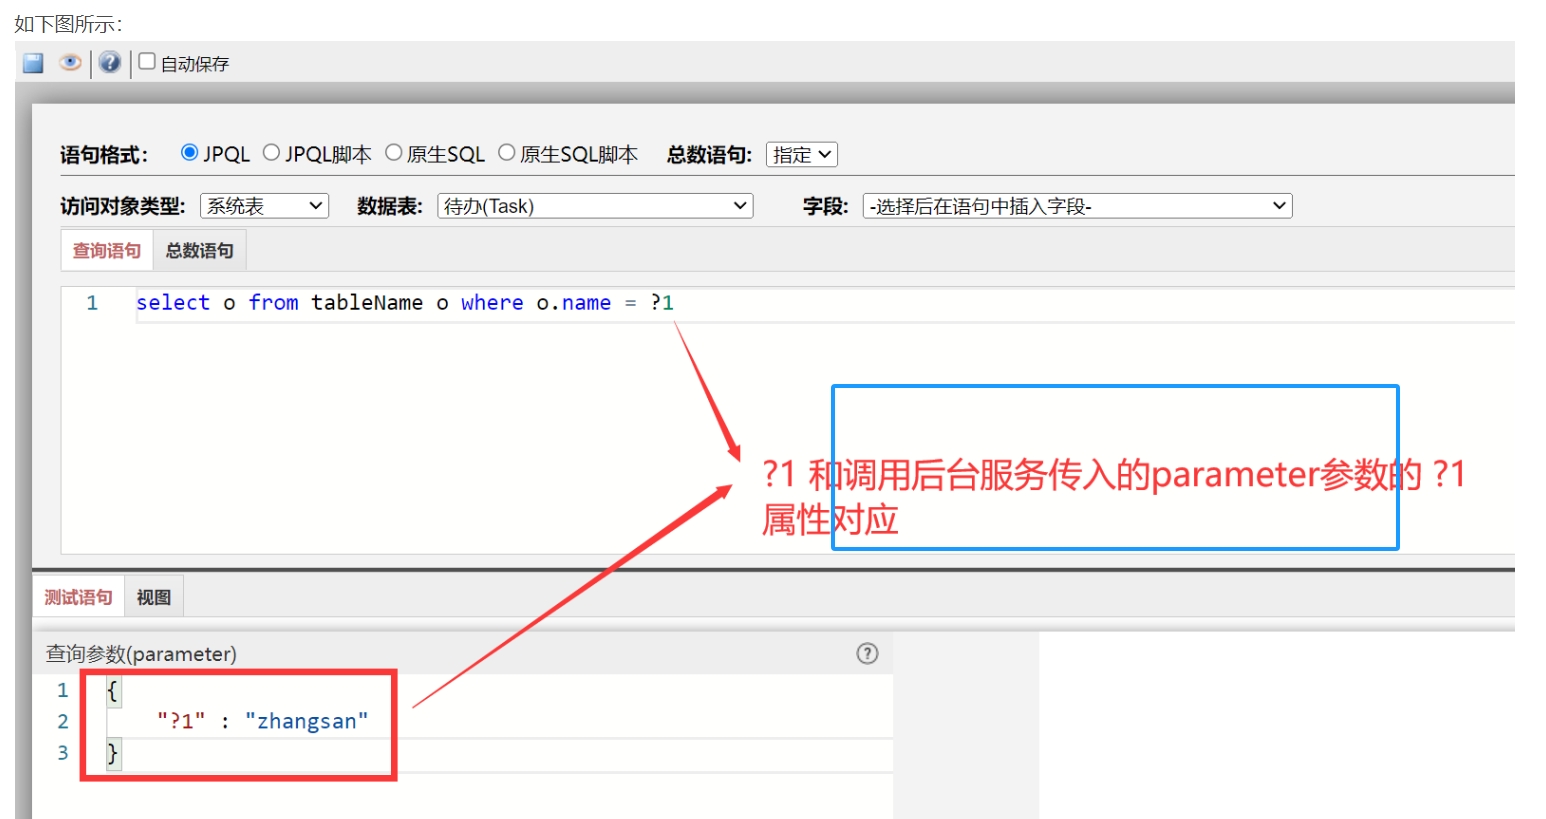Select the 原生SQL statement format

point(394,151)
